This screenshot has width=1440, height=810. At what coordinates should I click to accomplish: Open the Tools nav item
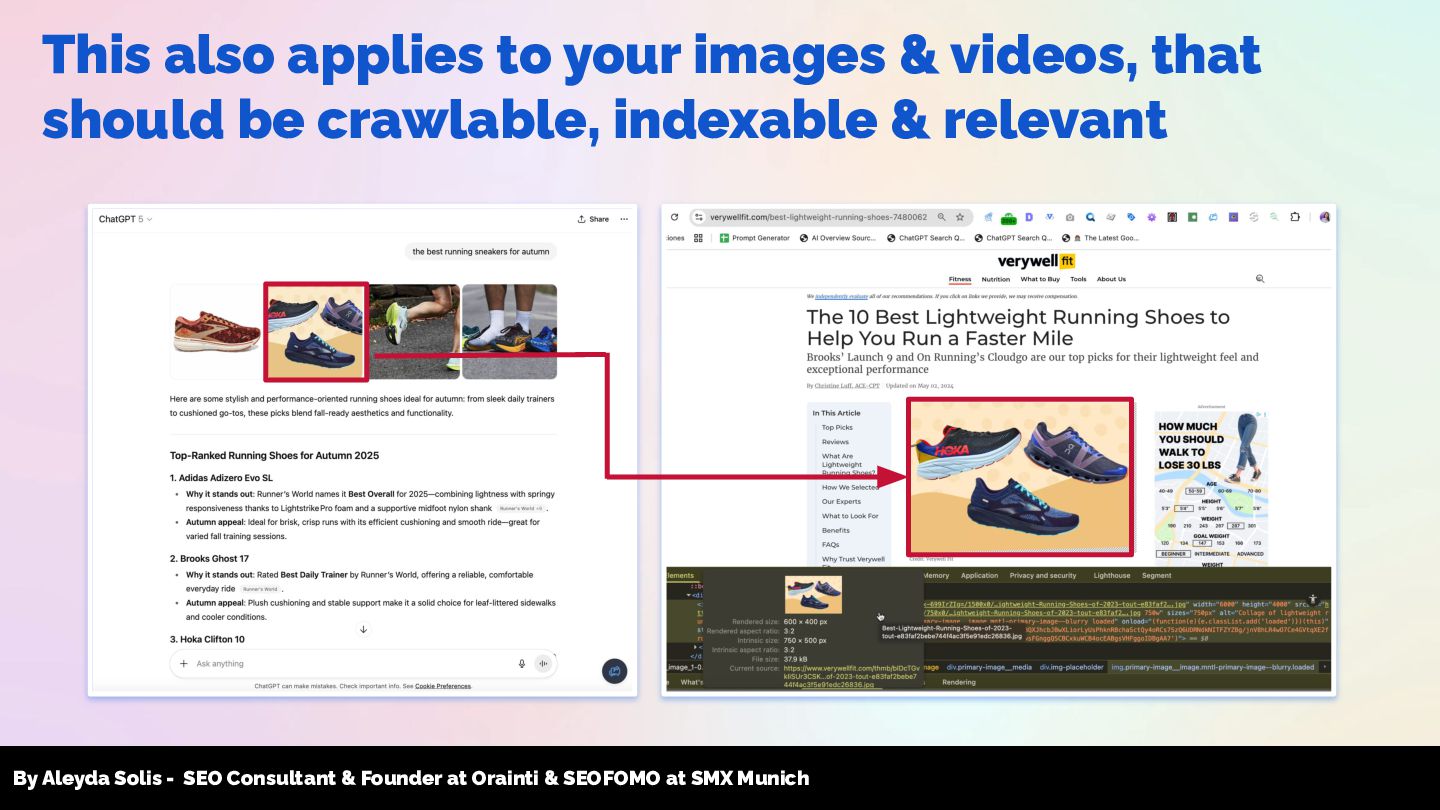(x=1078, y=279)
